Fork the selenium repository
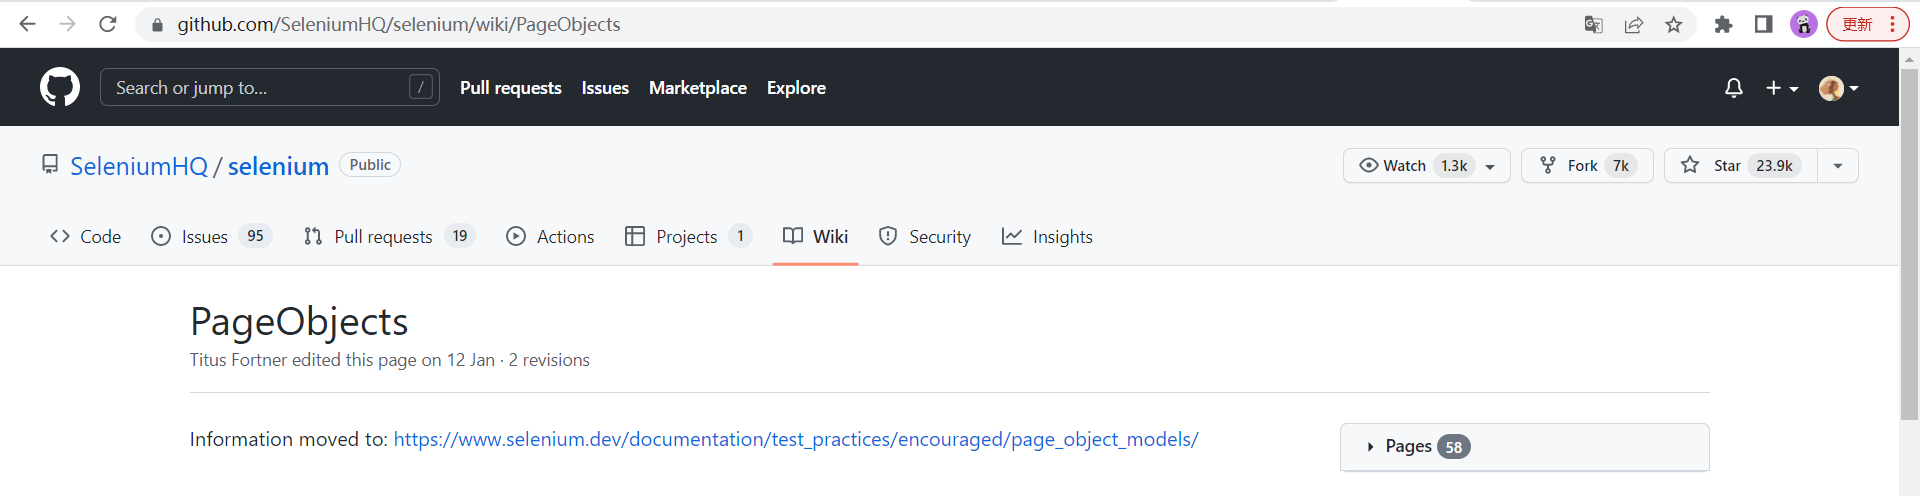The height and width of the screenshot is (496, 1920). coord(1587,166)
